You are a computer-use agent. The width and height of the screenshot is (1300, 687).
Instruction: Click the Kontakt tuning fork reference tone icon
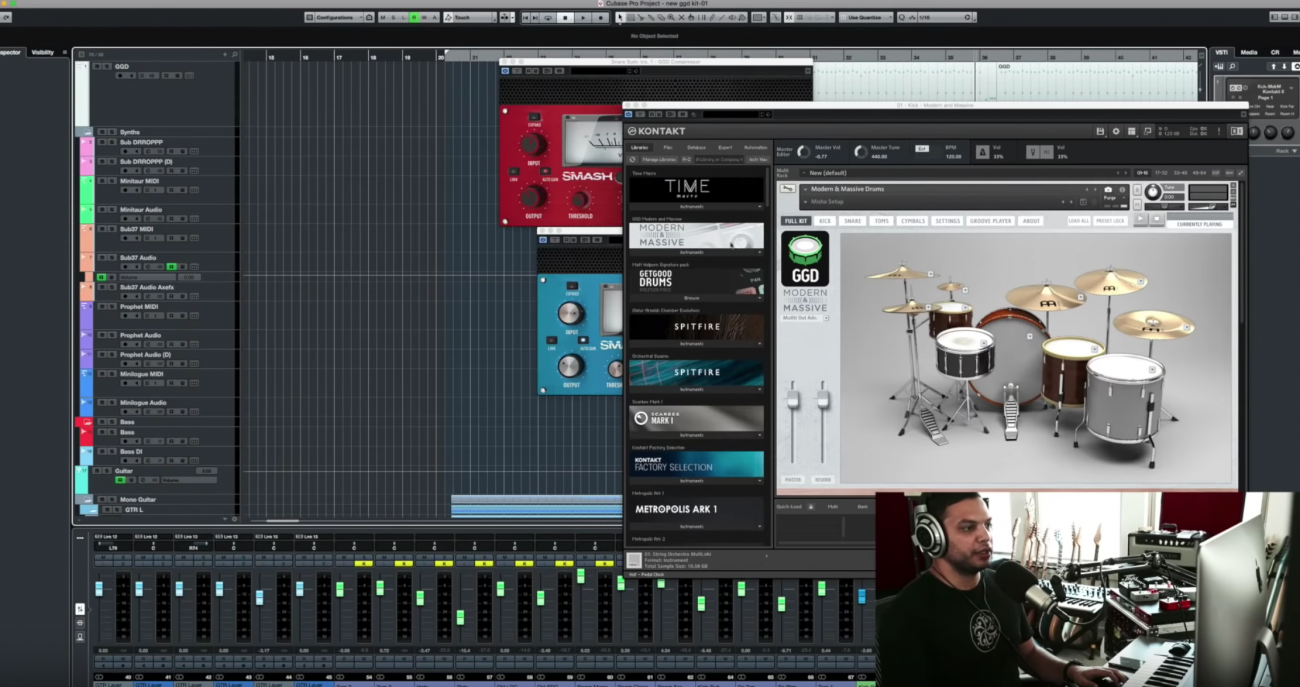(x=1033, y=152)
